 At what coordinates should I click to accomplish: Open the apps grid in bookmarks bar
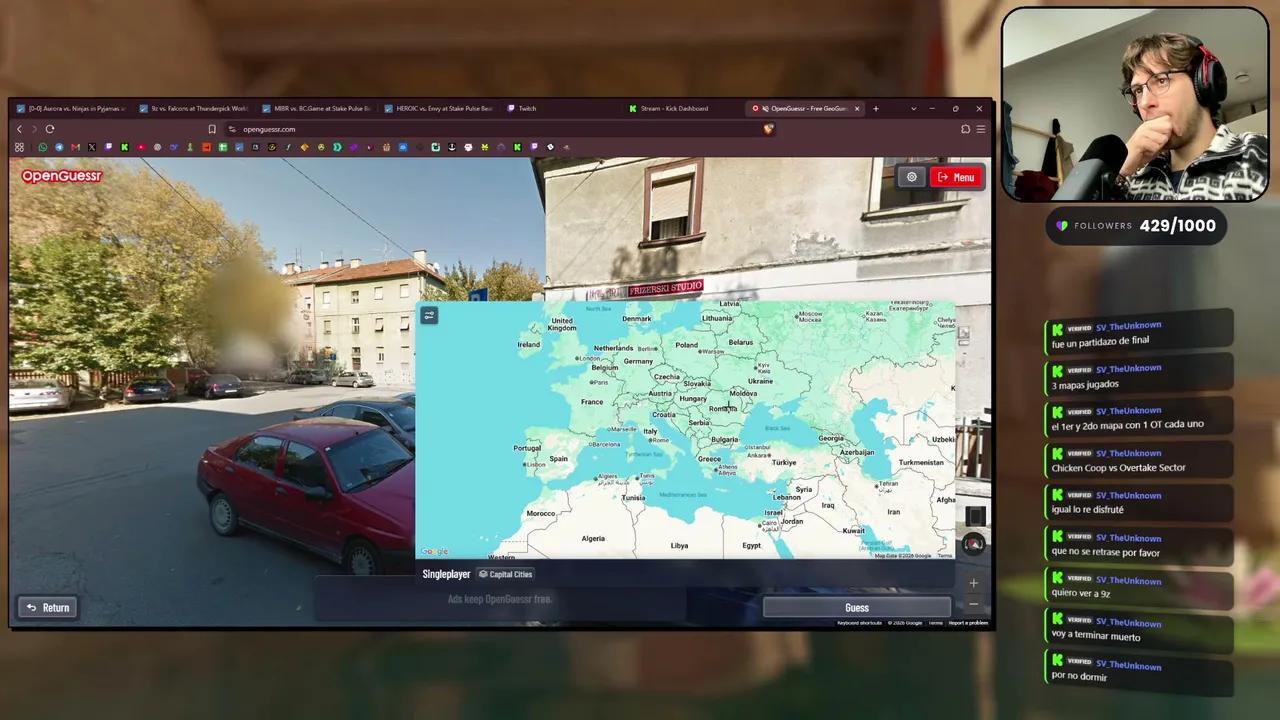pos(19,147)
